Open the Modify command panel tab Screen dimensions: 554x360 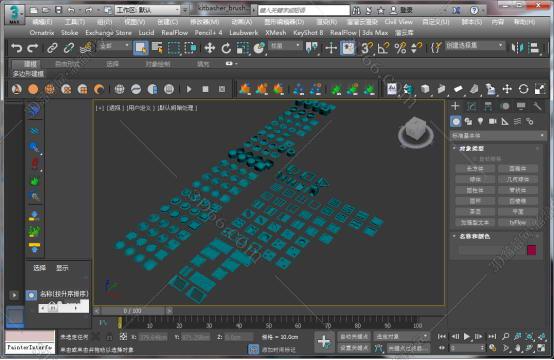(x=471, y=106)
